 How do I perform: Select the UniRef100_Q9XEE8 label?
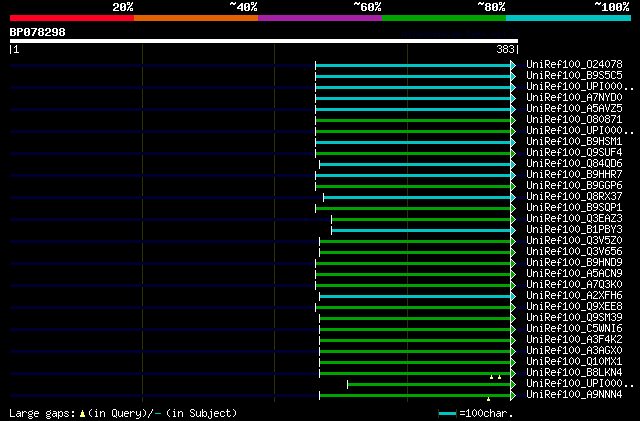tap(574, 307)
